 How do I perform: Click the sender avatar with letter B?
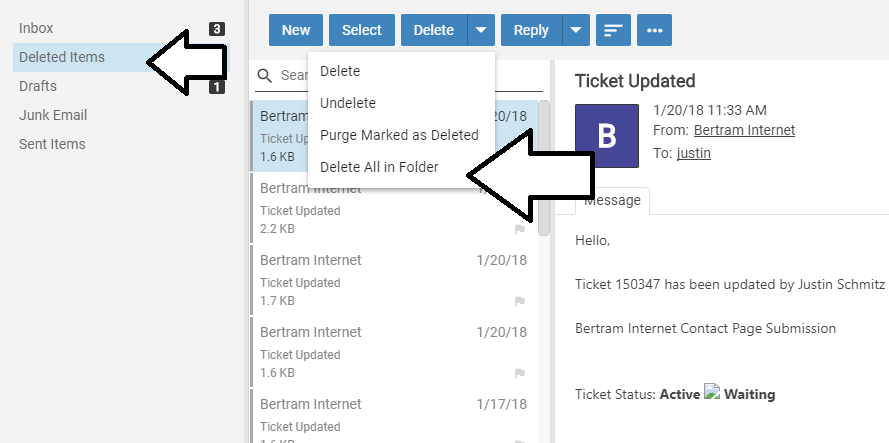coord(607,135)
